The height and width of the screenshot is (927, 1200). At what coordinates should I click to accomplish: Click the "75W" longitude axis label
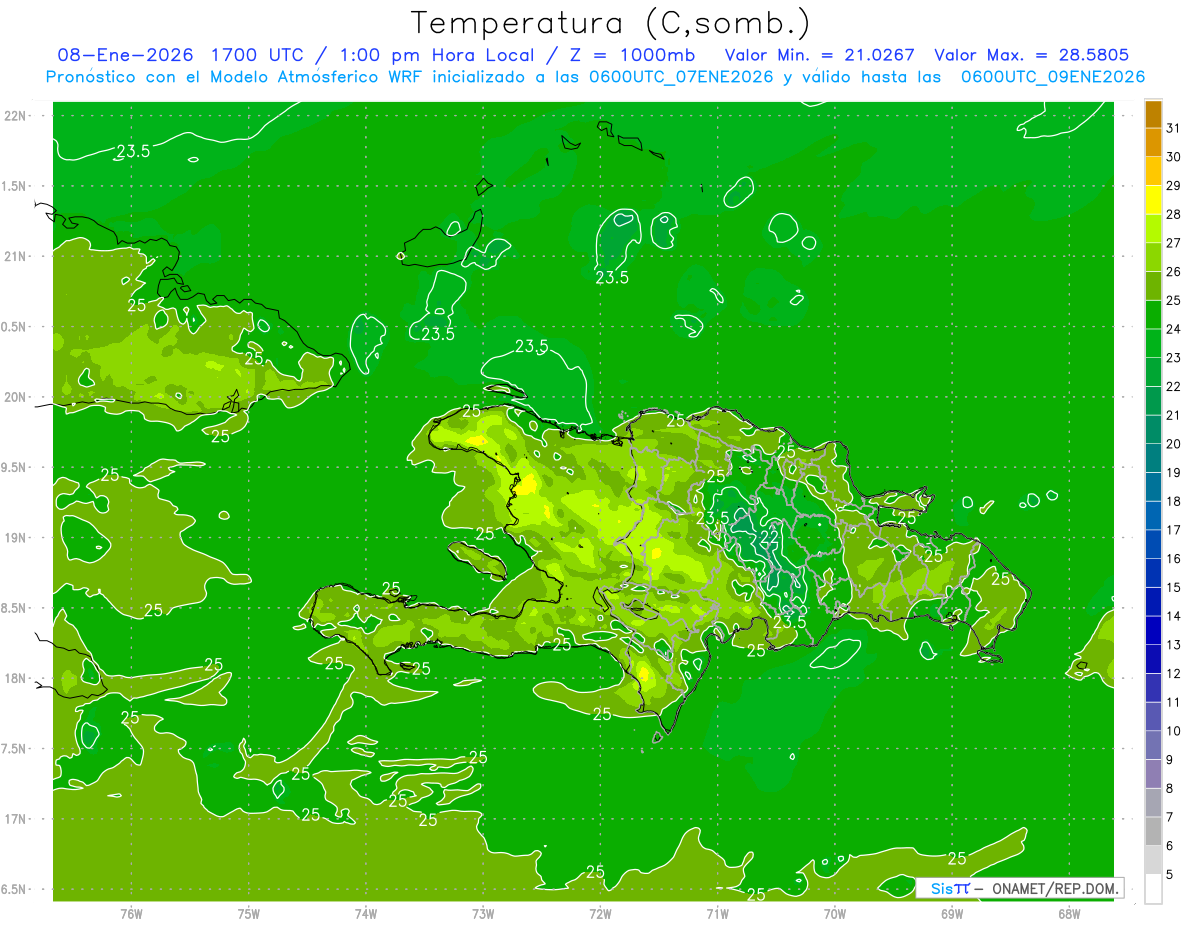click(x=248, y=913)
